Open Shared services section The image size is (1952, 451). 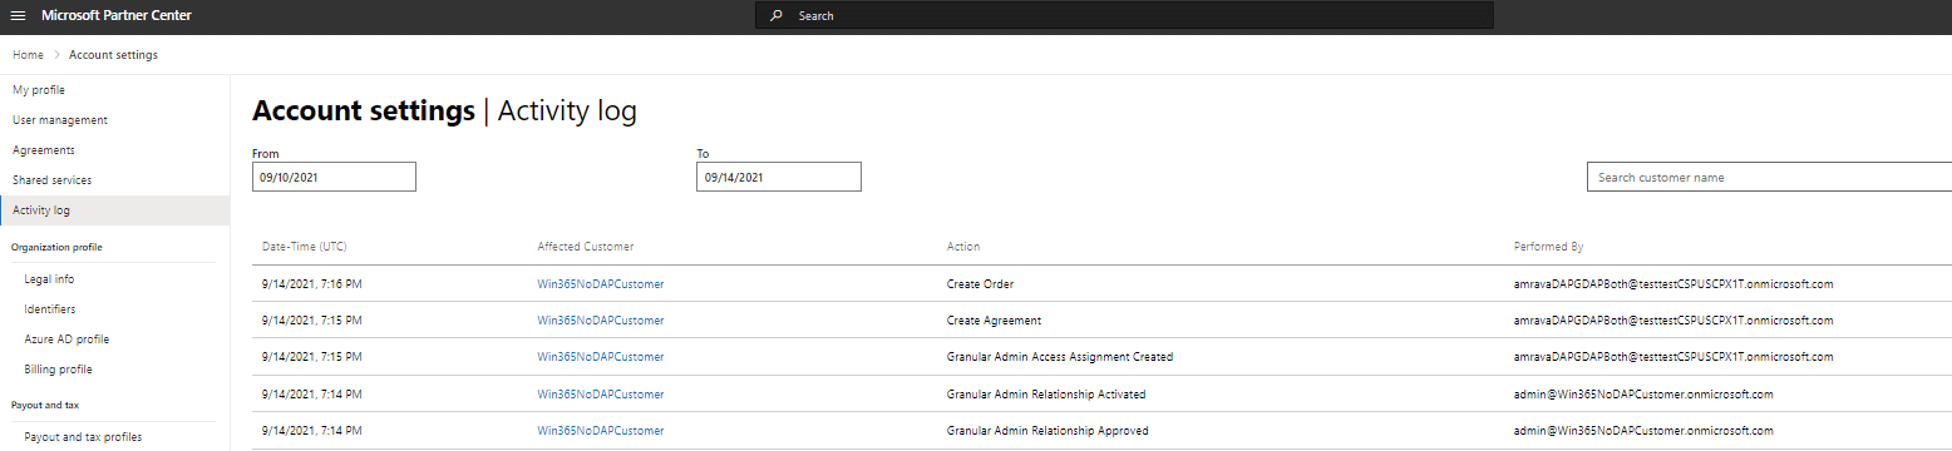(x=52, y=180)
